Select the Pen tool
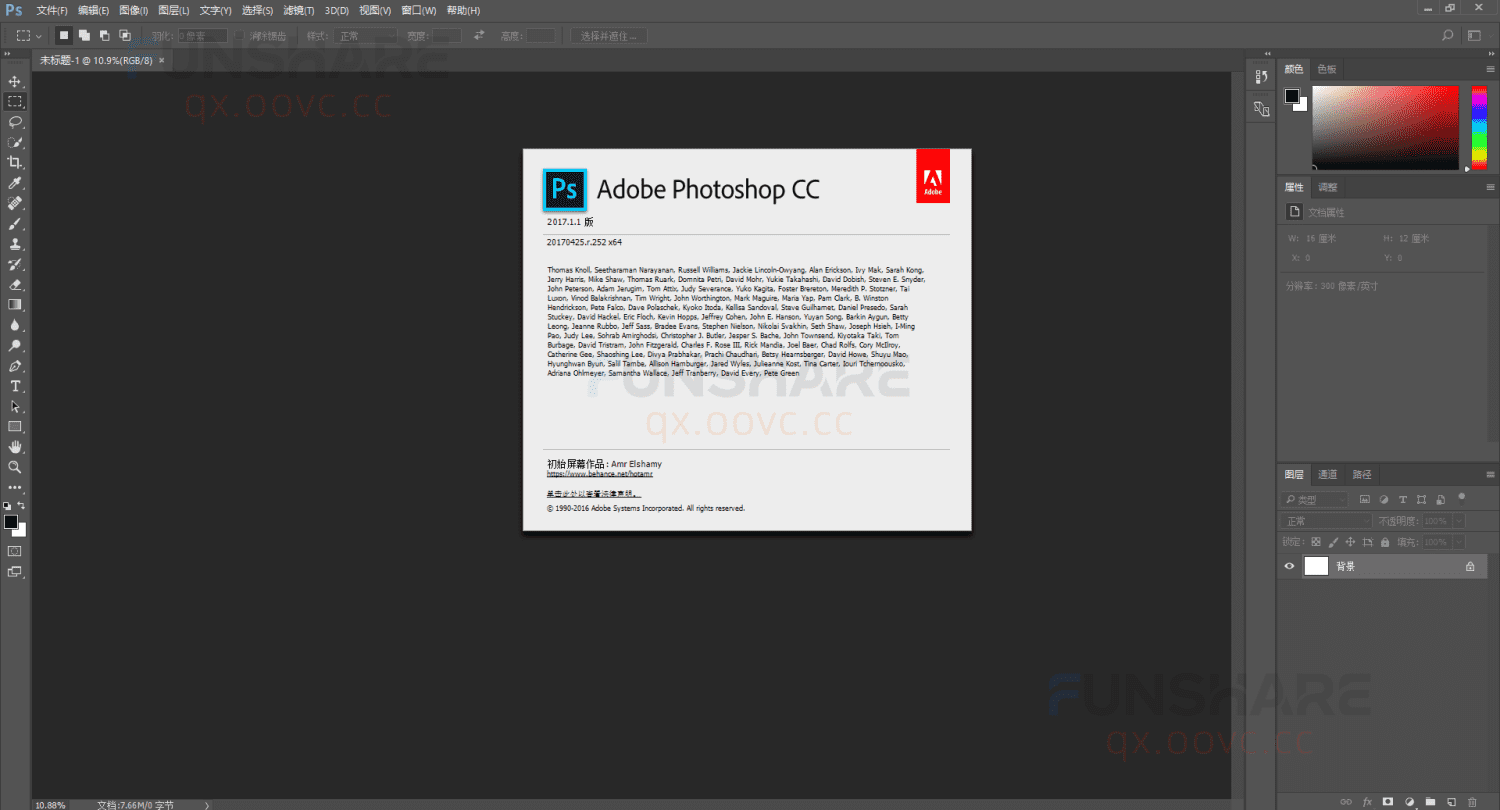The image size is (1500, 810). point(15,366)
